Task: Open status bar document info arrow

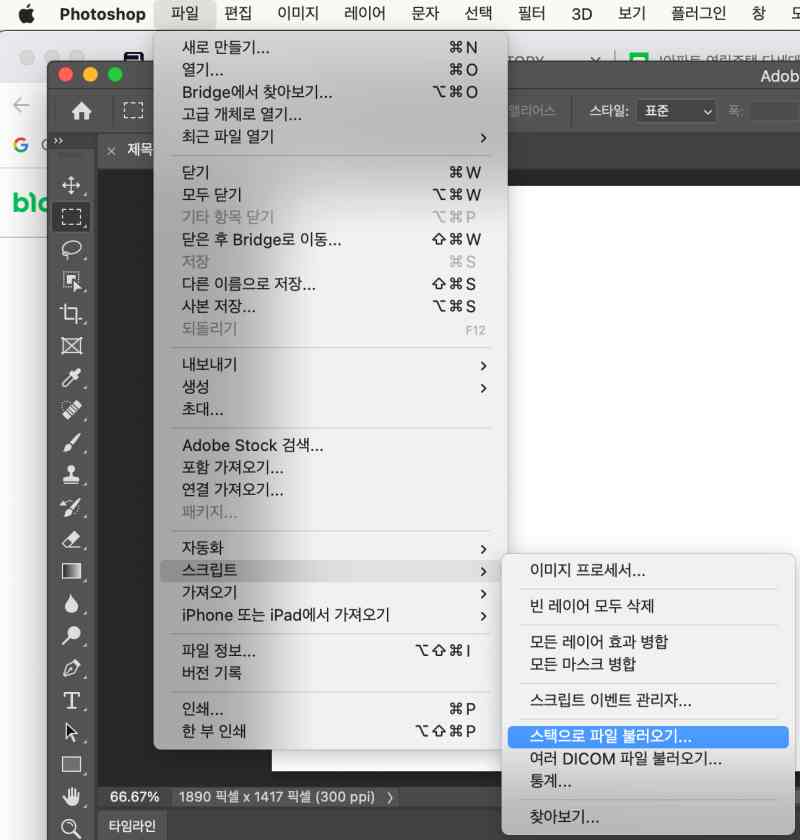Action: [390, 798]
